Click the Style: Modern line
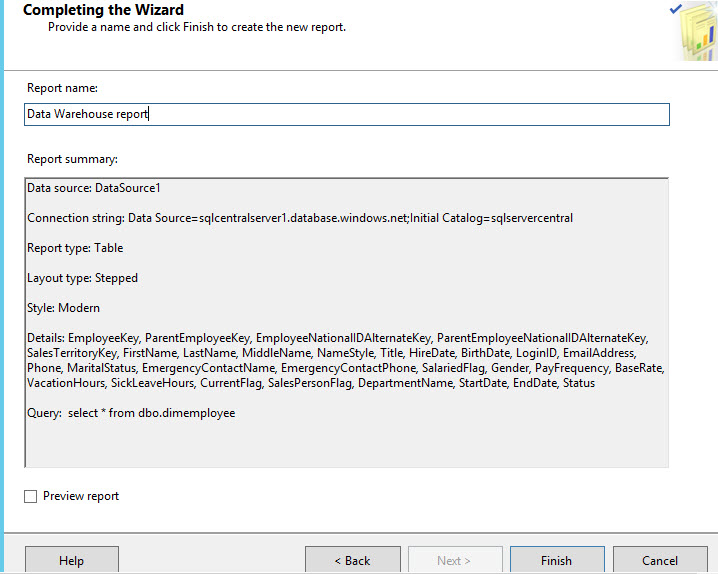This screenshot has width=718, height=574. (x=63, y=308)
